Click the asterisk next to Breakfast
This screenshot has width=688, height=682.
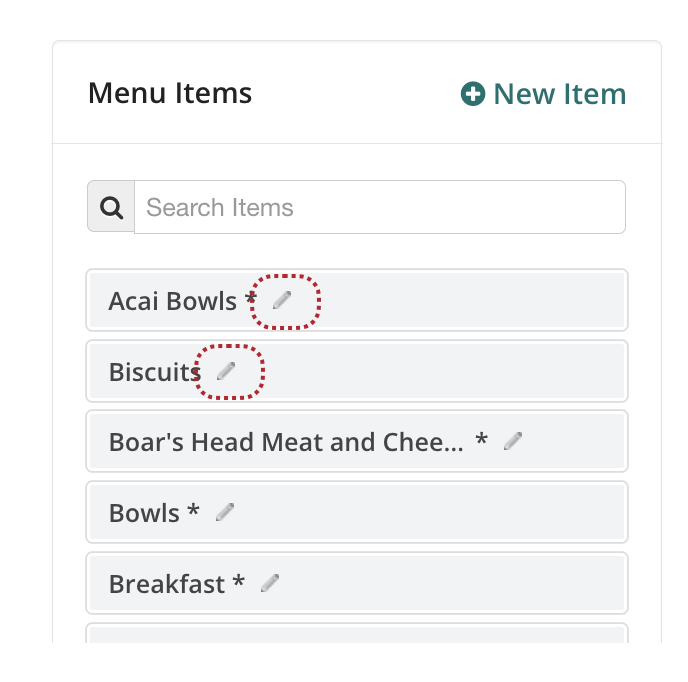point(239,583)
